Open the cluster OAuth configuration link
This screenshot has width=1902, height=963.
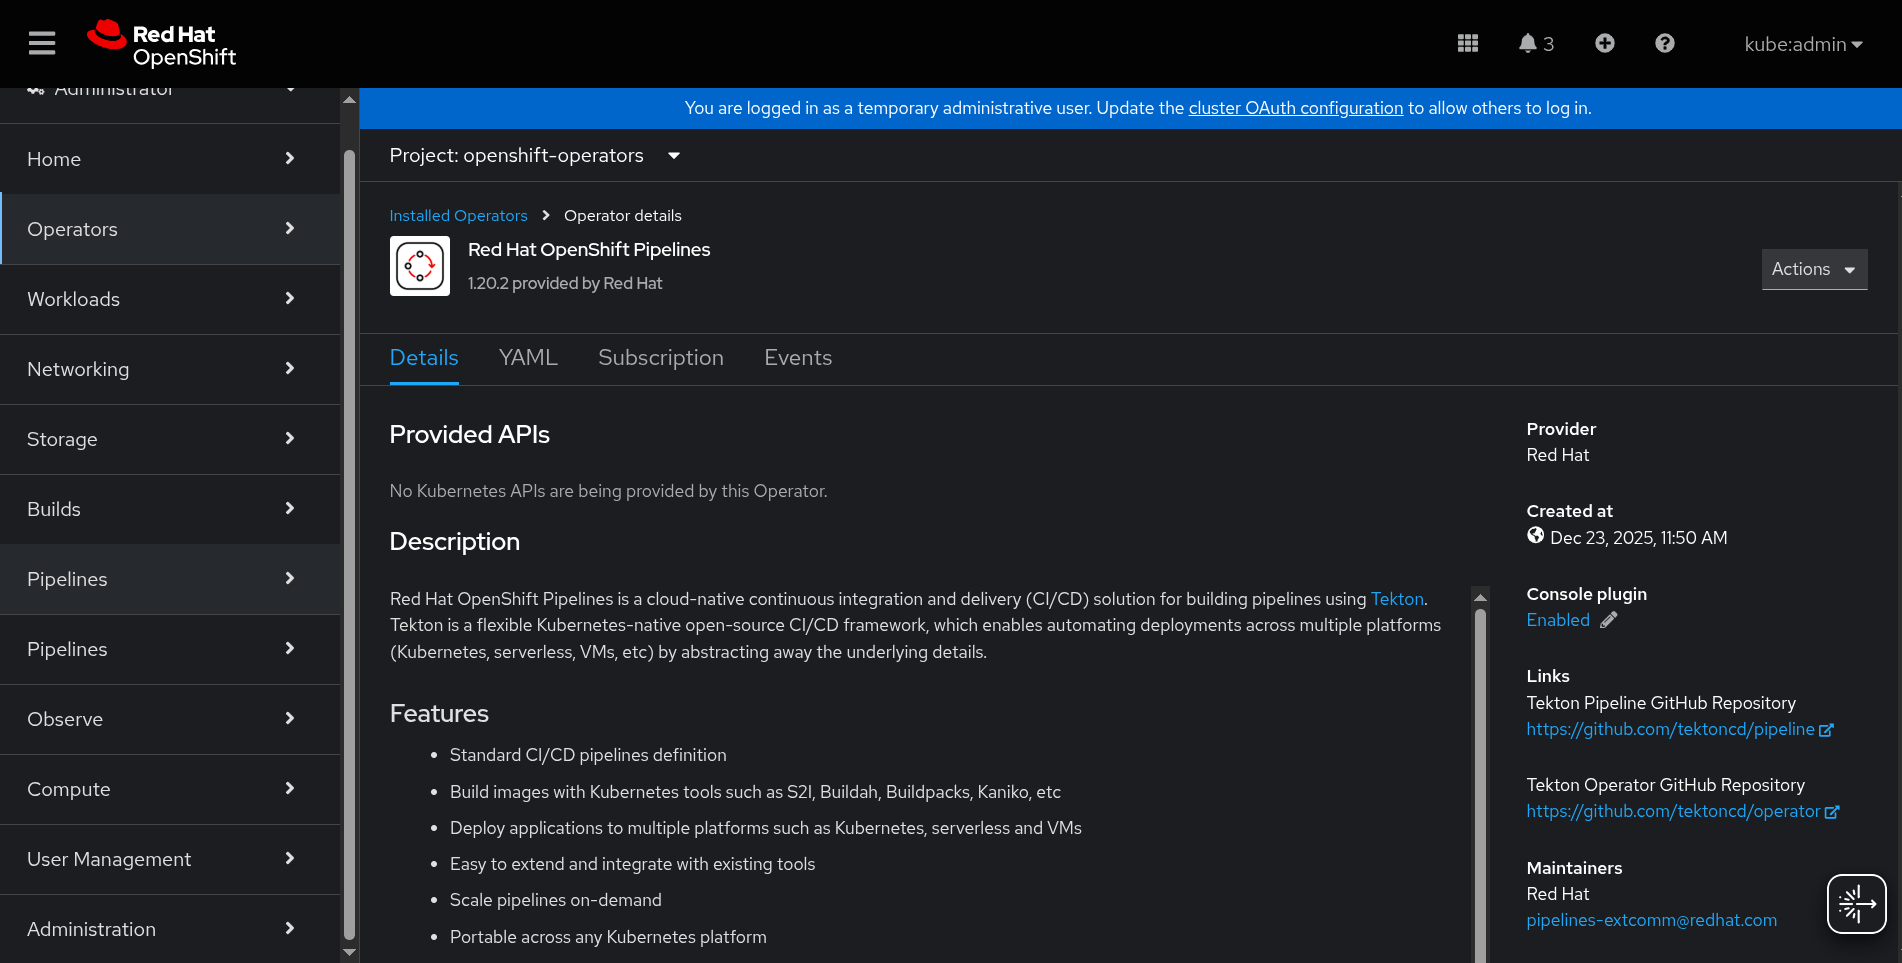(x=1295, y=108)
